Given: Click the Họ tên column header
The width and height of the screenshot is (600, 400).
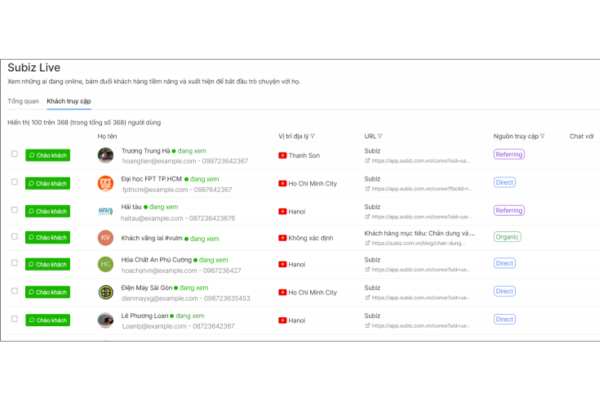Looking at the screenshot, I should click(x=107, y=136).
